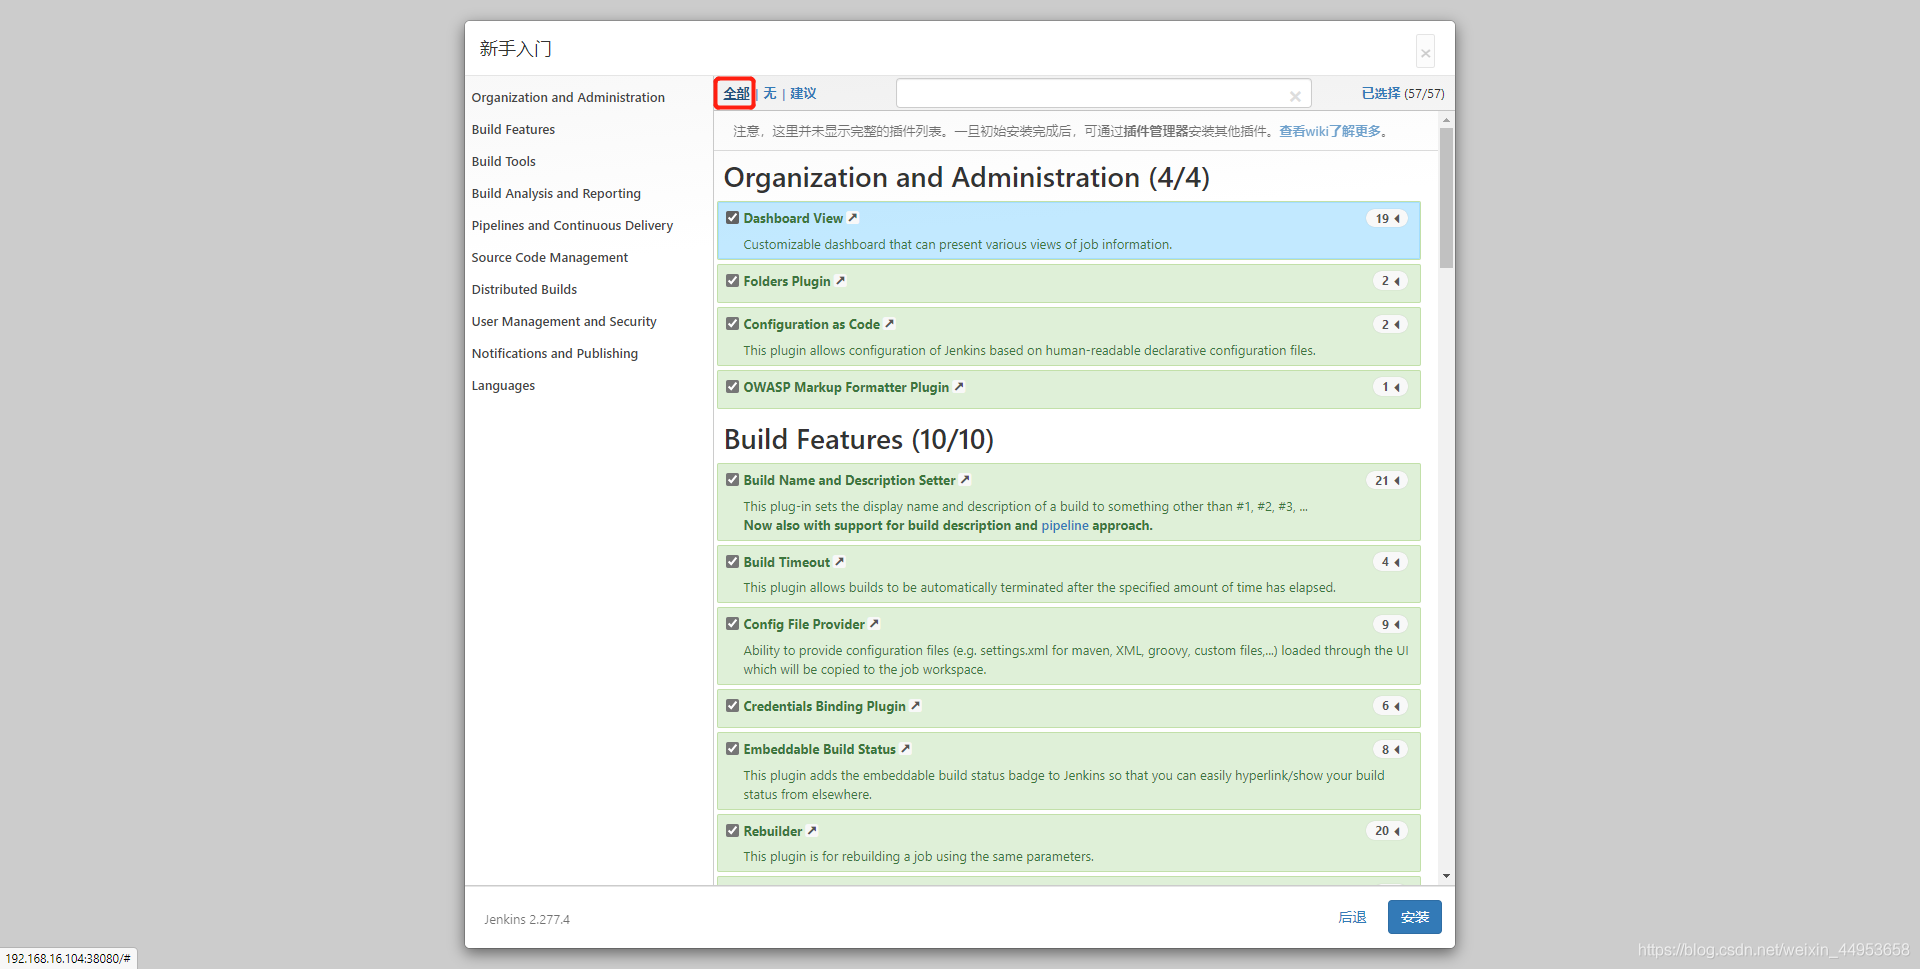
Task: Open Embeddable Build Status external link icon
Action: [x=905, y=748]
